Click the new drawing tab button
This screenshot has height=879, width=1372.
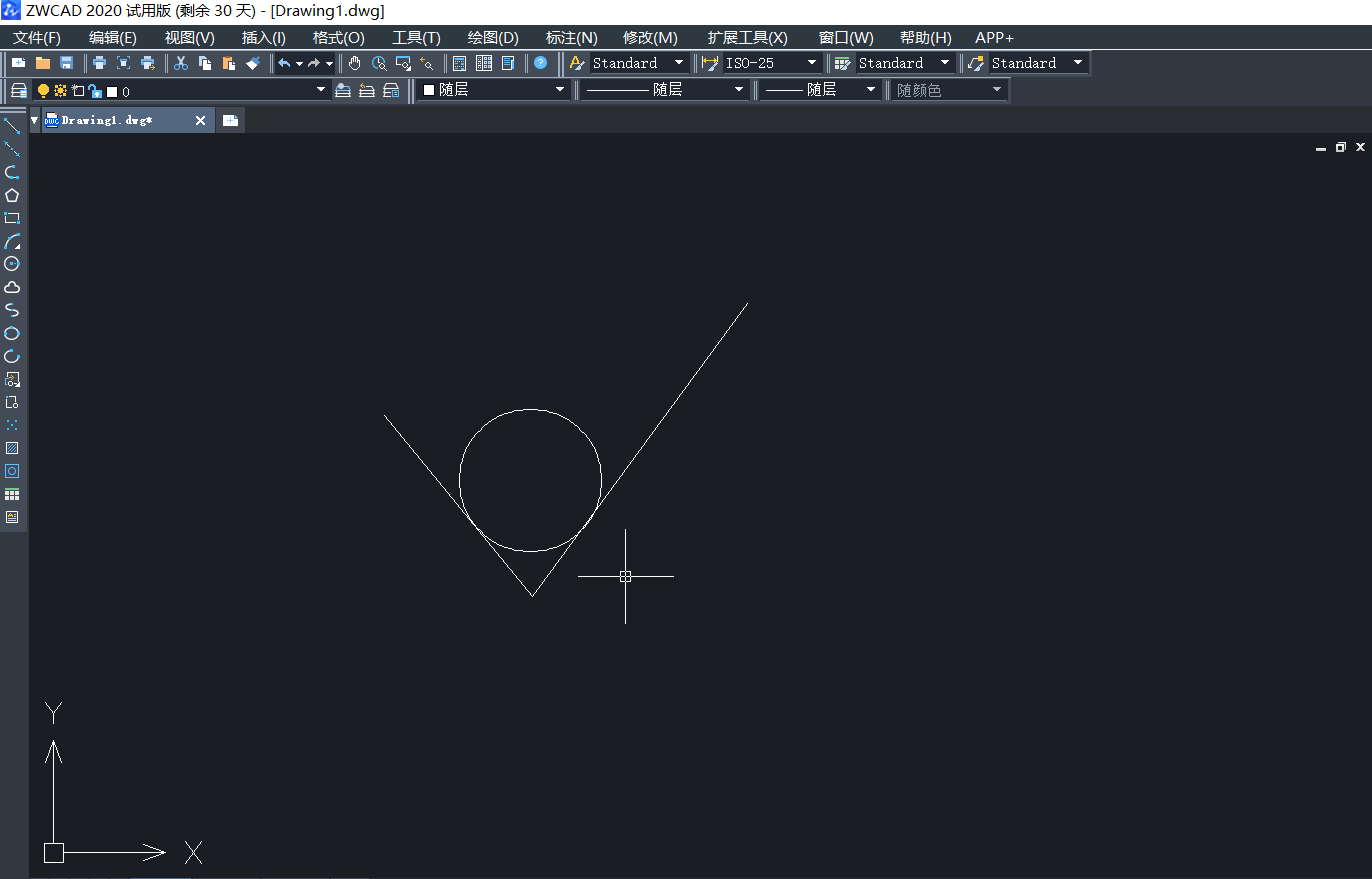coord(231,120)
